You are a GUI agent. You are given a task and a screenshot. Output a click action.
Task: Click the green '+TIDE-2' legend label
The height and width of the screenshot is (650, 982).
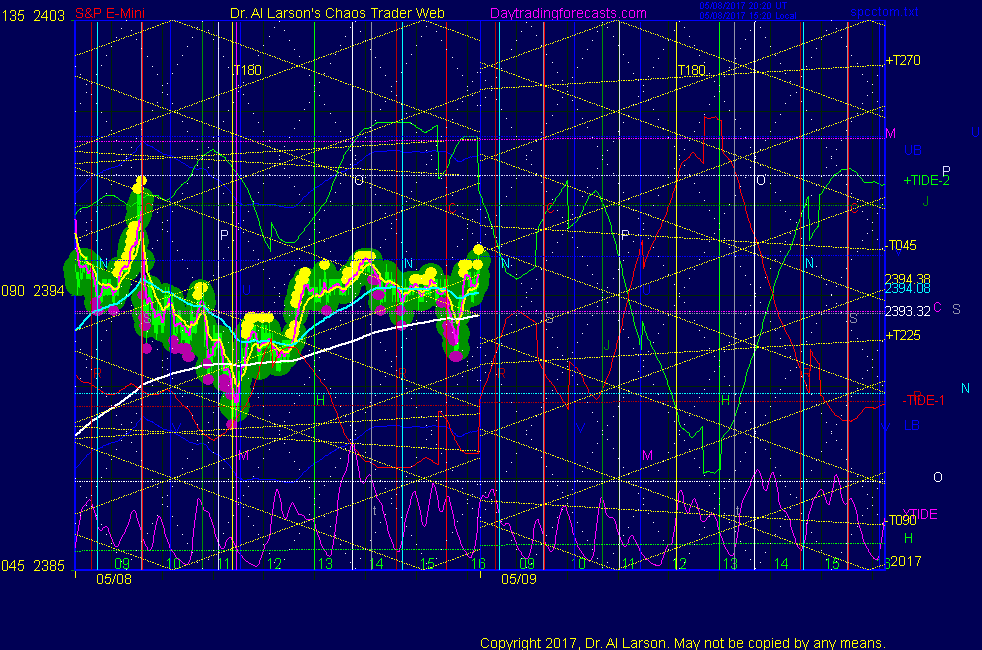[926, 181]
